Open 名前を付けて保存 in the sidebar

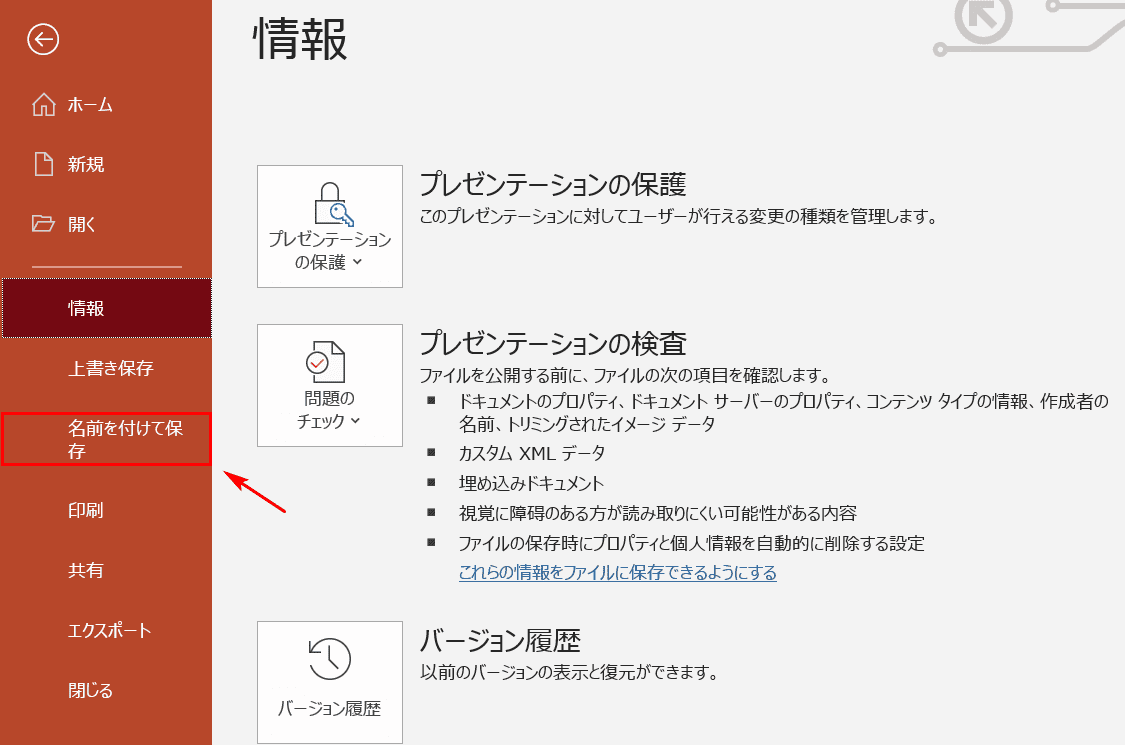click(x=106, y=439)
